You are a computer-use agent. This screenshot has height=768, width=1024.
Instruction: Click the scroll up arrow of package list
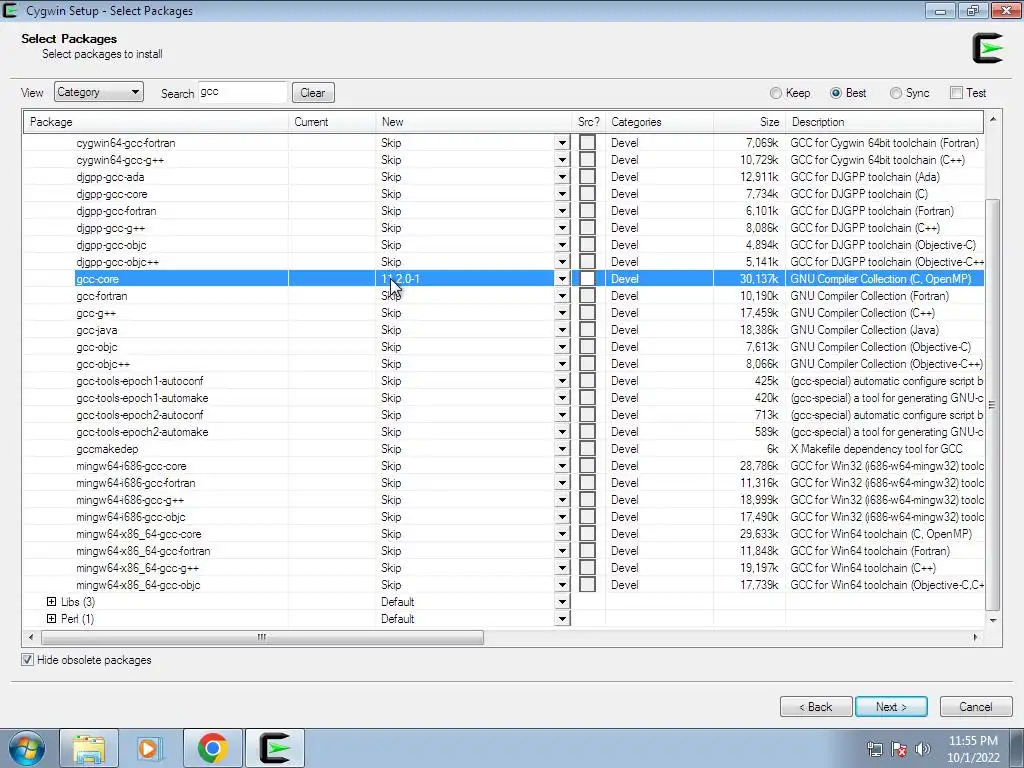point(993,120)
